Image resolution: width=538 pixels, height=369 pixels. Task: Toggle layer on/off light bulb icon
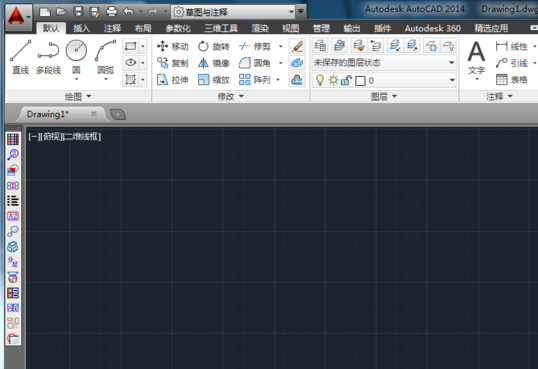[320, 80]
